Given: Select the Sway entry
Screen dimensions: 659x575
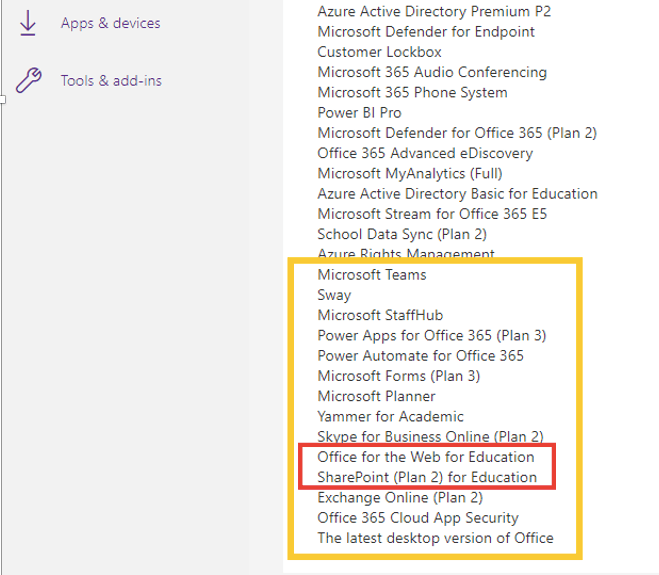Looking at the screenshot, I should tap(334, 295).
